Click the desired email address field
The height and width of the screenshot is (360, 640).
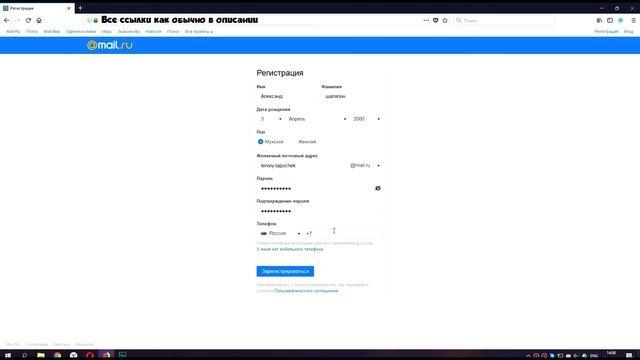[302, 165]
